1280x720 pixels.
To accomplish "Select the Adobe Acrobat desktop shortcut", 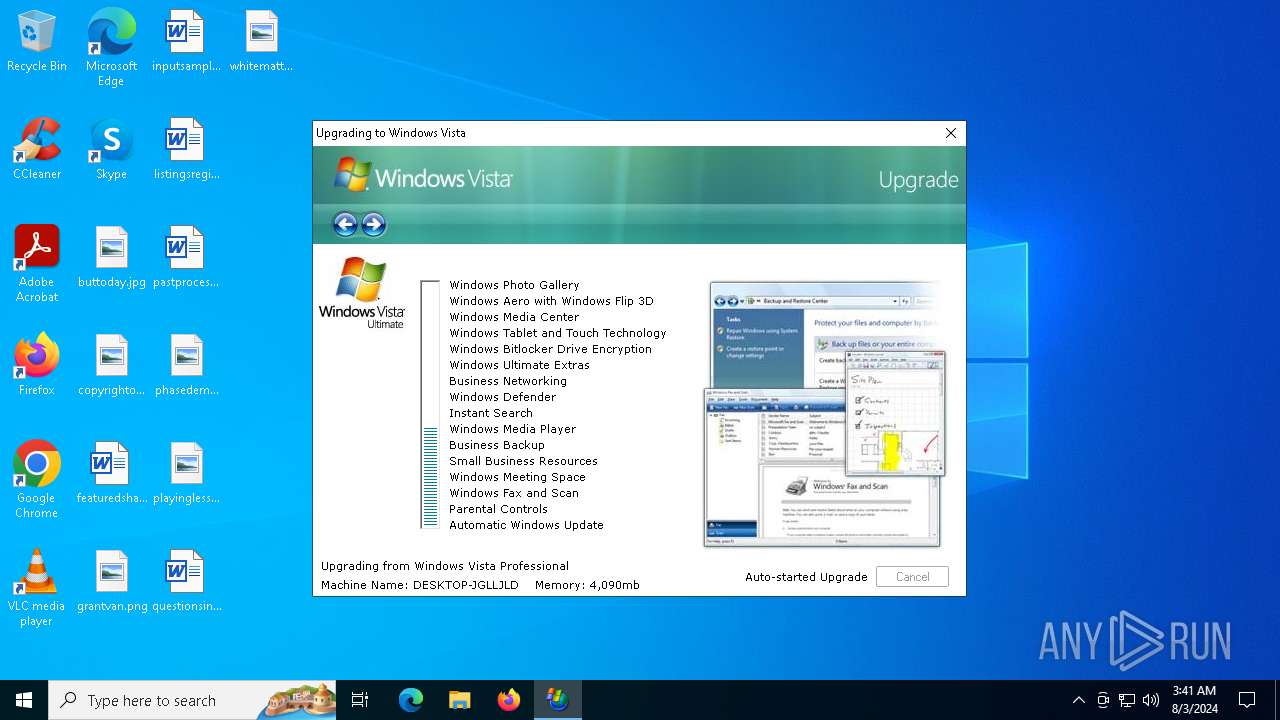I will 37,264.
